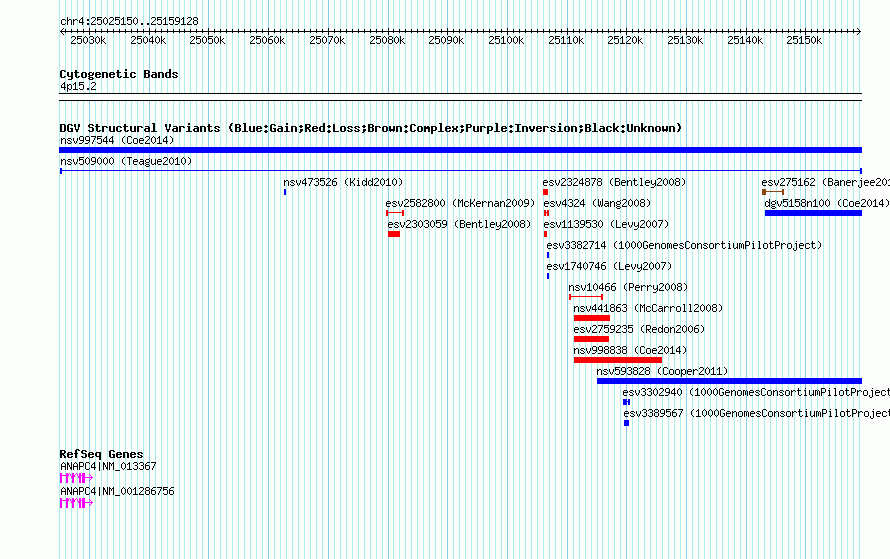The height and width of the screenshot is (559, 890).
Task: Open the esv2324878 (Bentley2008) label
Action: 614,182
